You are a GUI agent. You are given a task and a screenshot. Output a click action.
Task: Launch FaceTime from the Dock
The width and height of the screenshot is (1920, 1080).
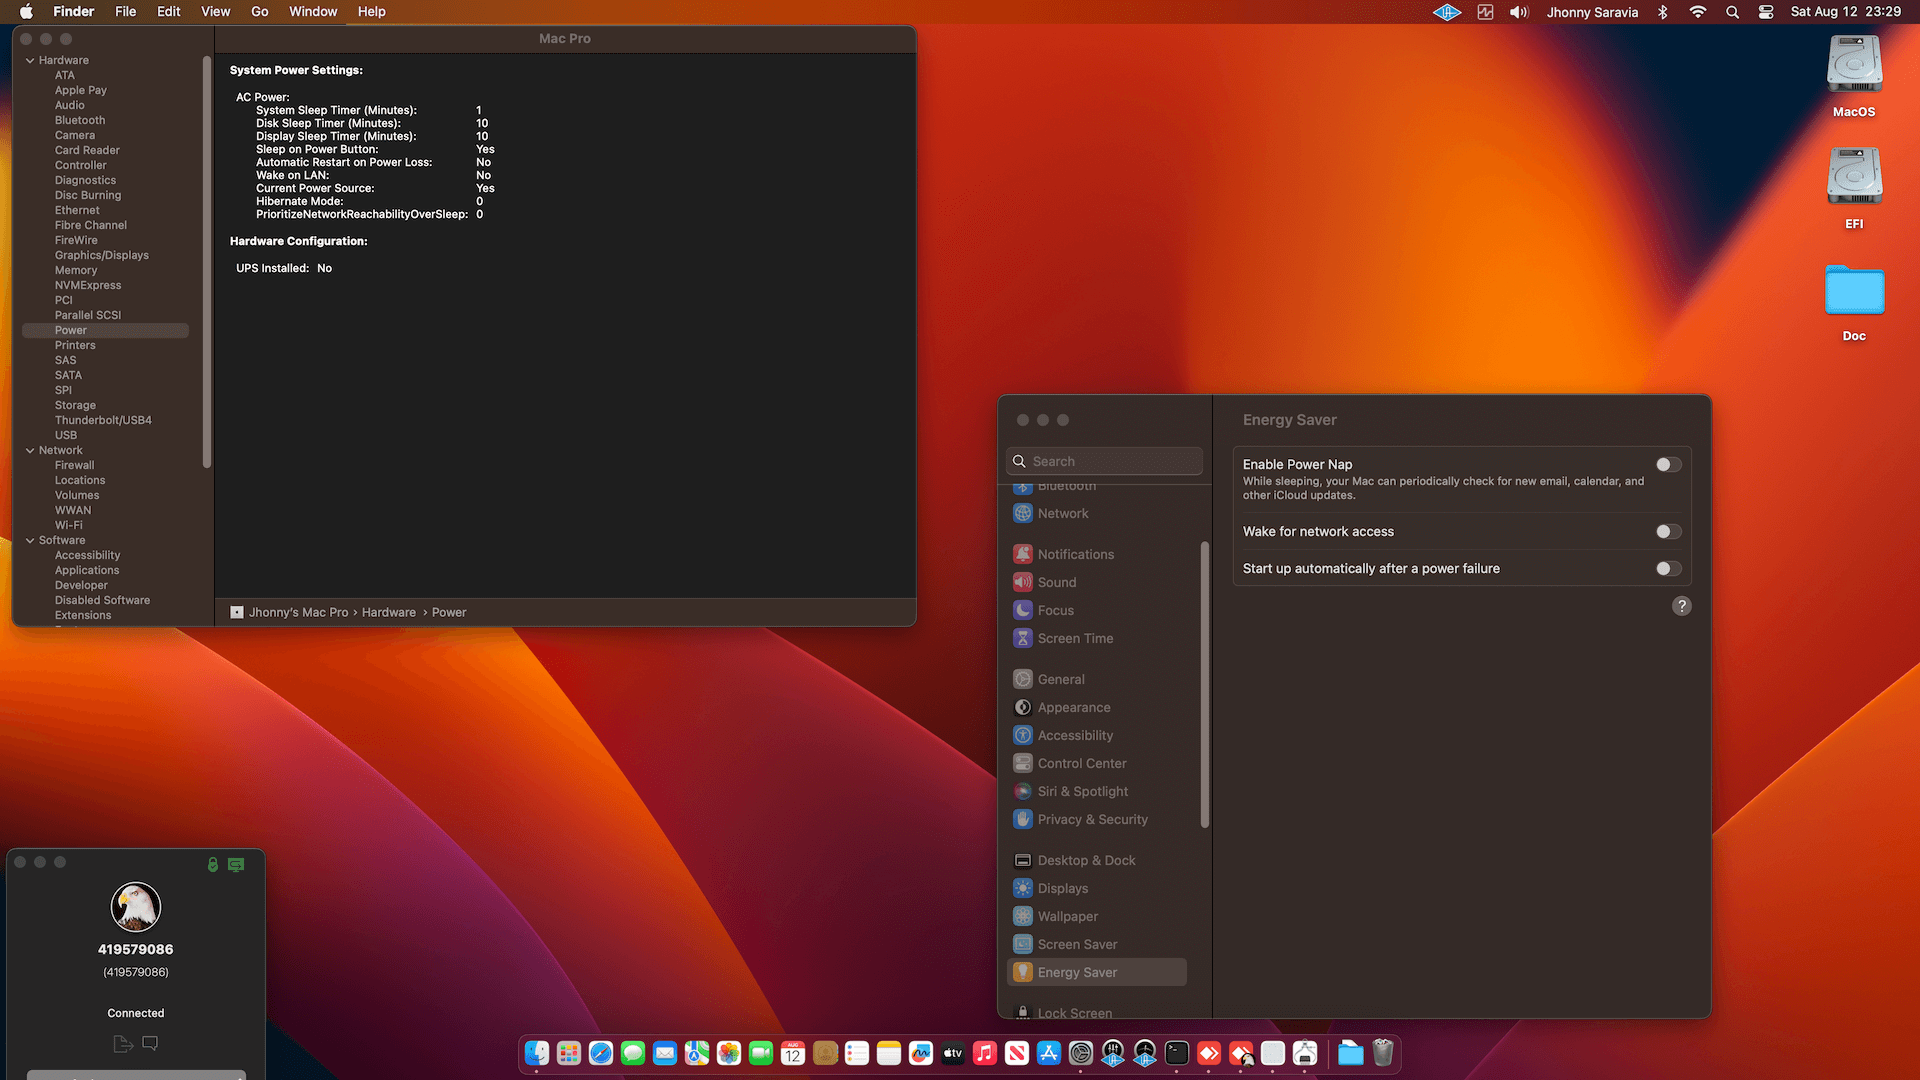(x=761, y=1053)
